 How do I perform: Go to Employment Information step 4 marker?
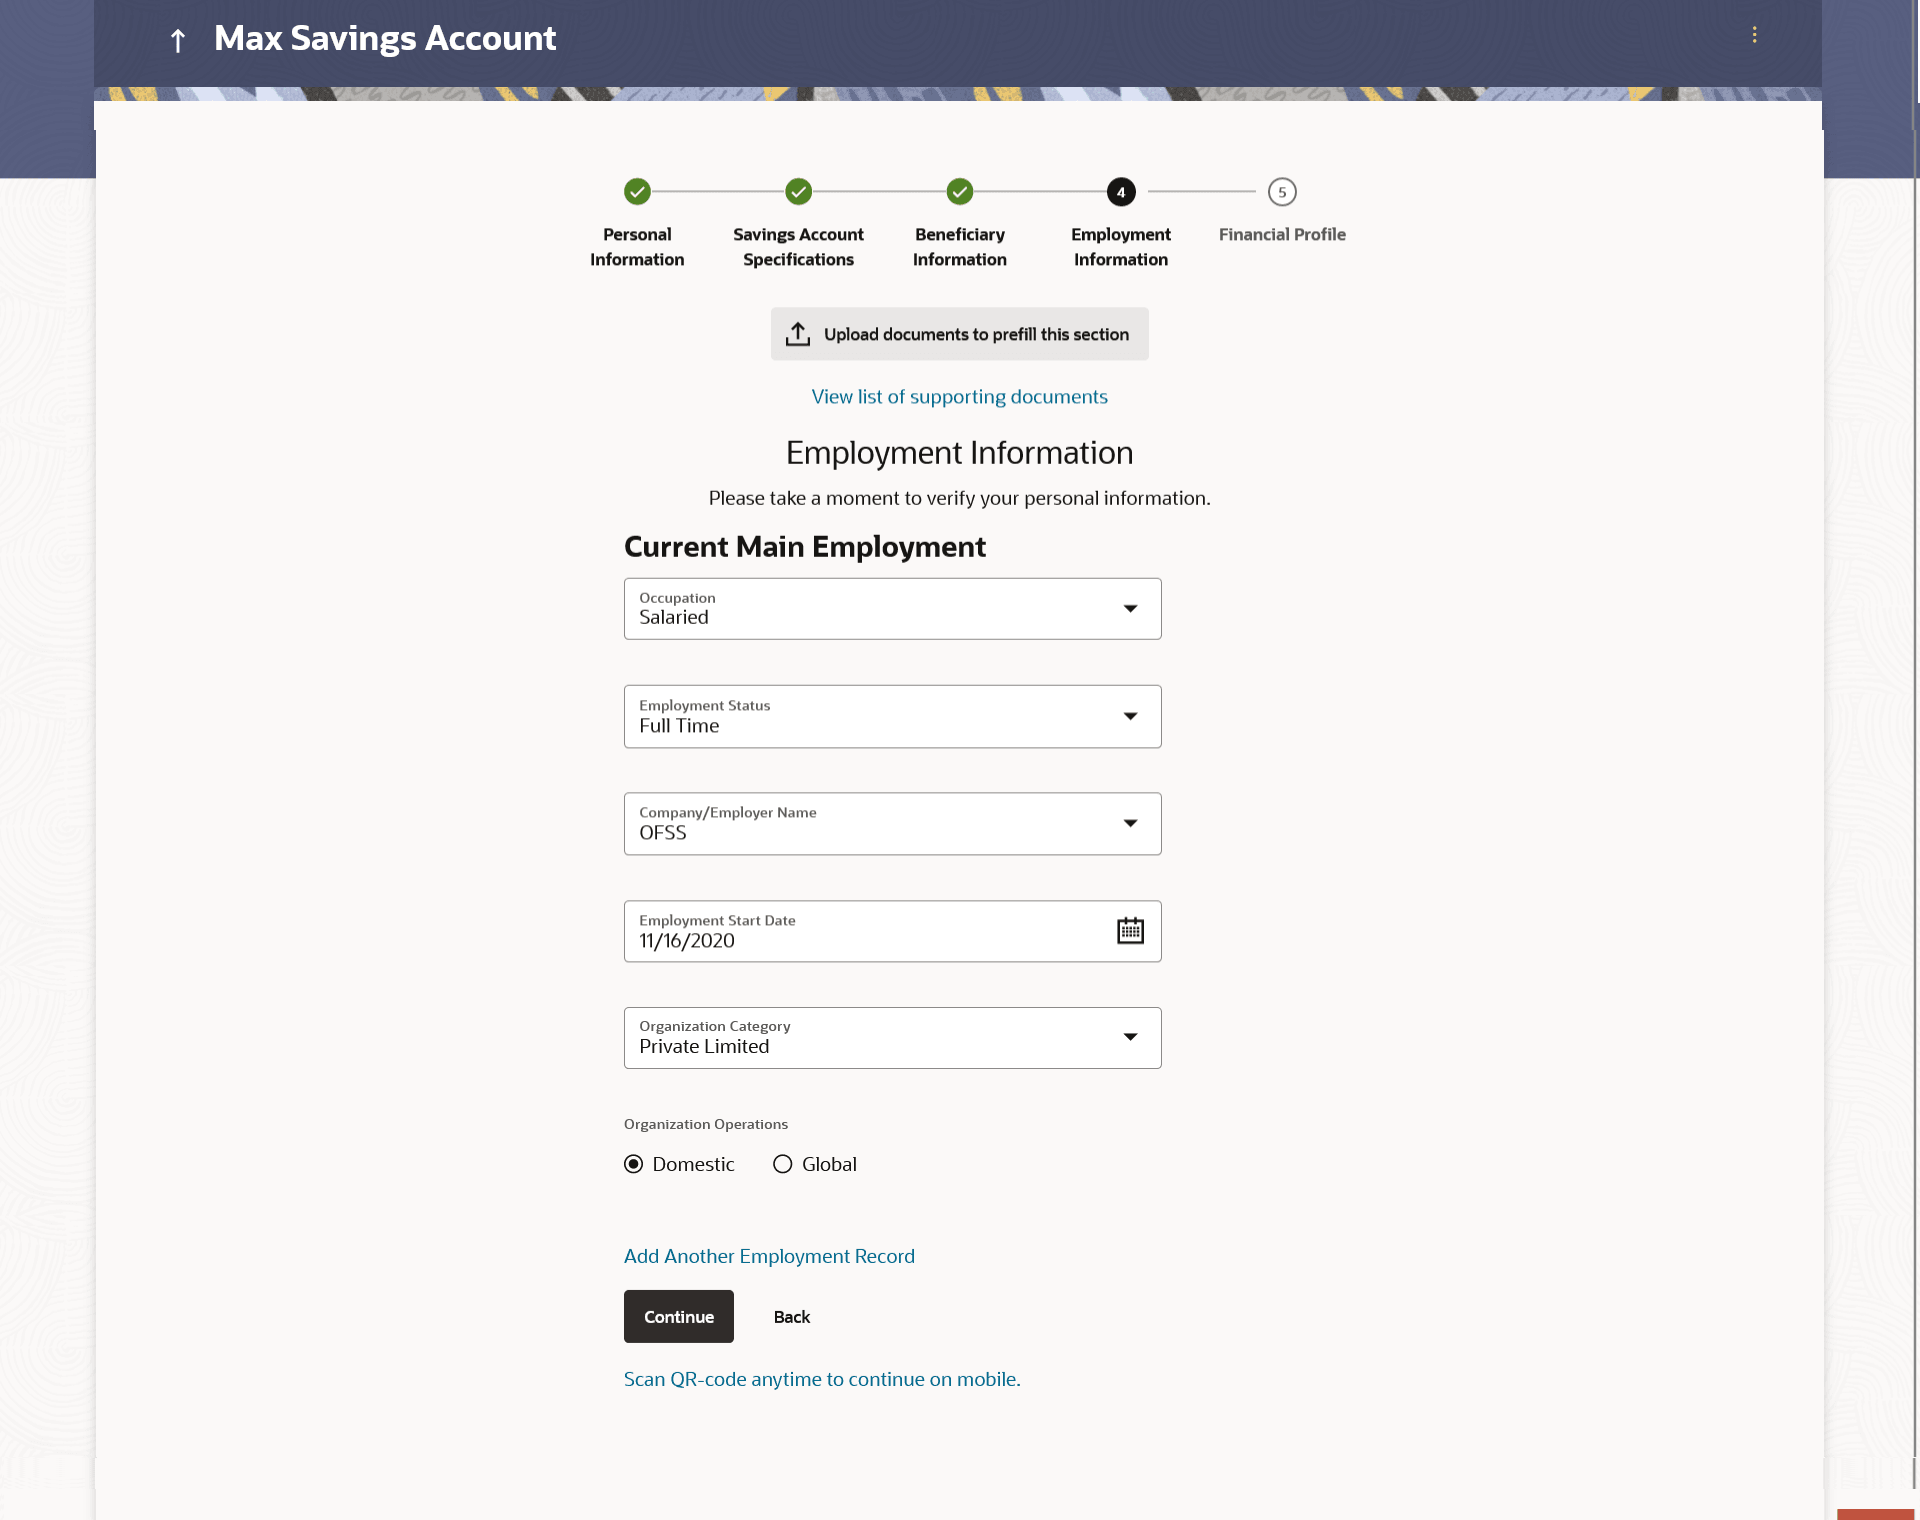coord(1121,191)
